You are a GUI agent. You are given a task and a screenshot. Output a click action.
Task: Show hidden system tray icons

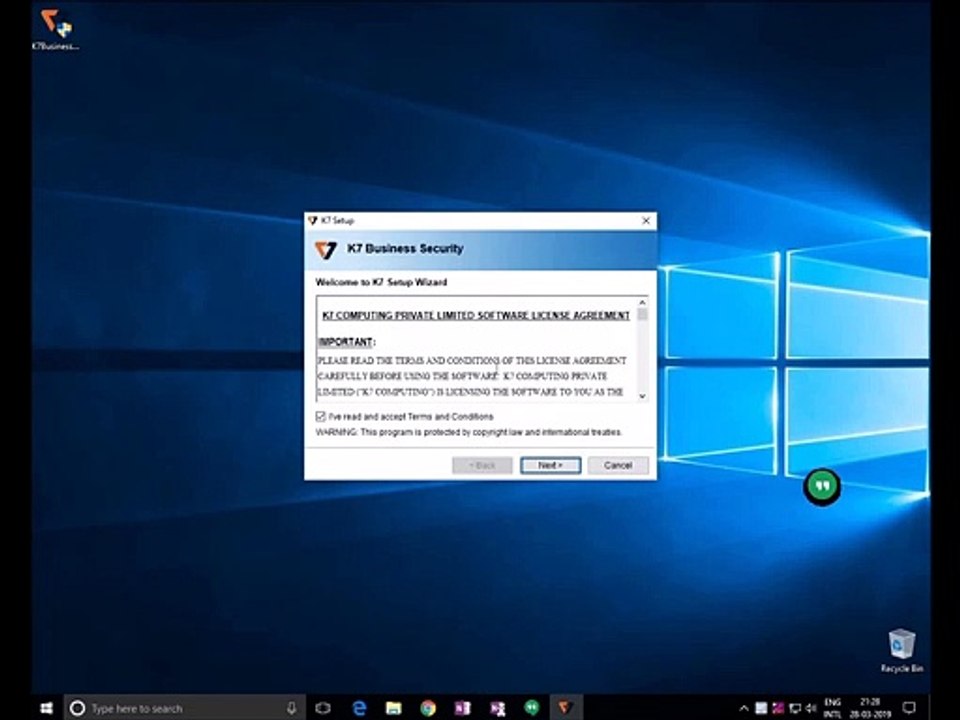[743, 708]
